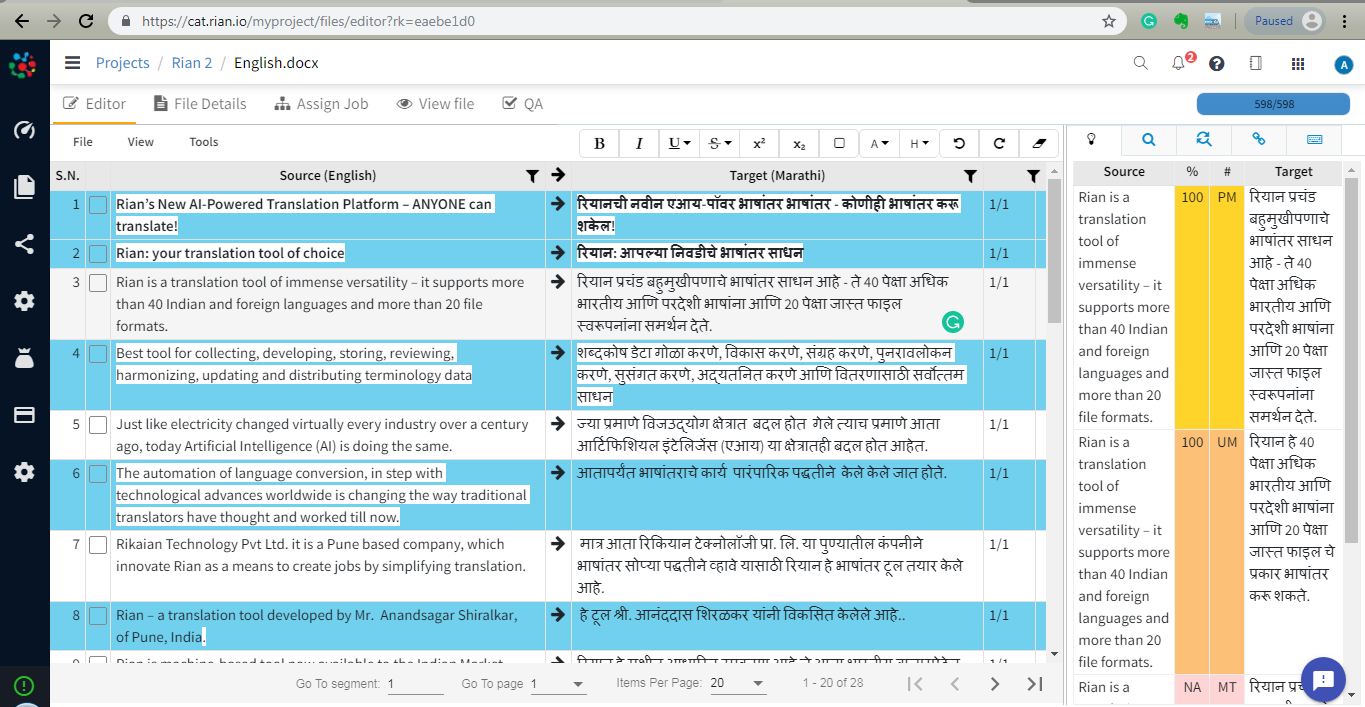Tick the checkbox for segment 3
The height and width of the screenshot is (707, 1365).
[98, 283]
